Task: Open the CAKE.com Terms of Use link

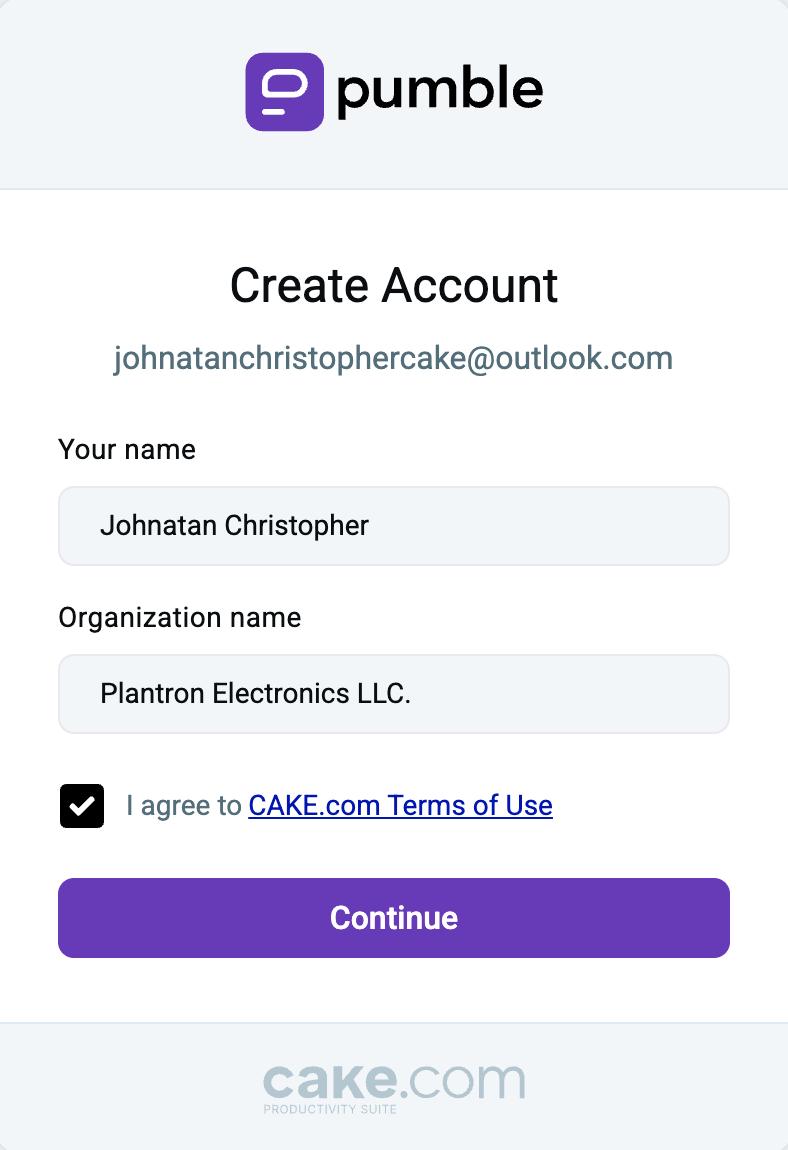Action: [401, 805]
